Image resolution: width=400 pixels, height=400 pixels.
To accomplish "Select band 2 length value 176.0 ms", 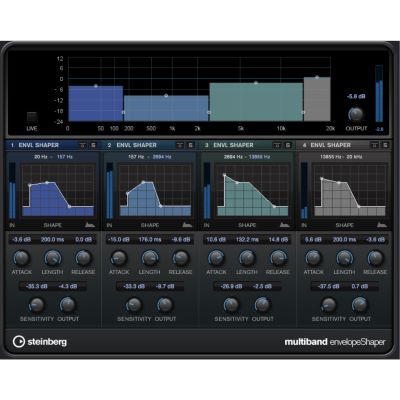I will click(x=150, y=240).
